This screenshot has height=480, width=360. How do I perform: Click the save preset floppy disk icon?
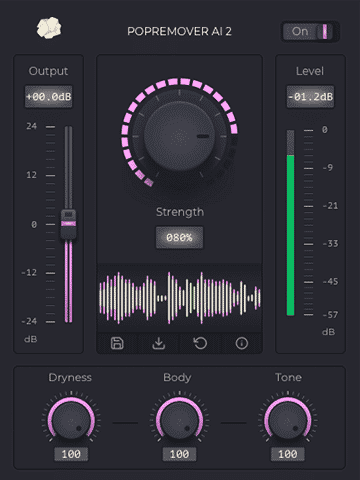click(117, 343)
